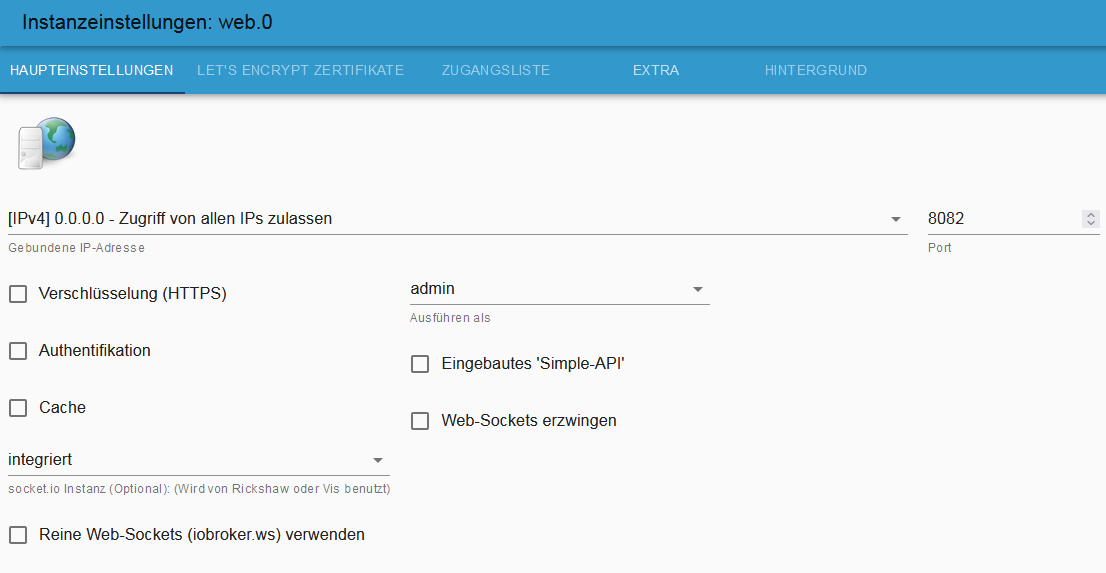
Task: Toggle the Authentifikation checkbox
Action: click(18, 351)
